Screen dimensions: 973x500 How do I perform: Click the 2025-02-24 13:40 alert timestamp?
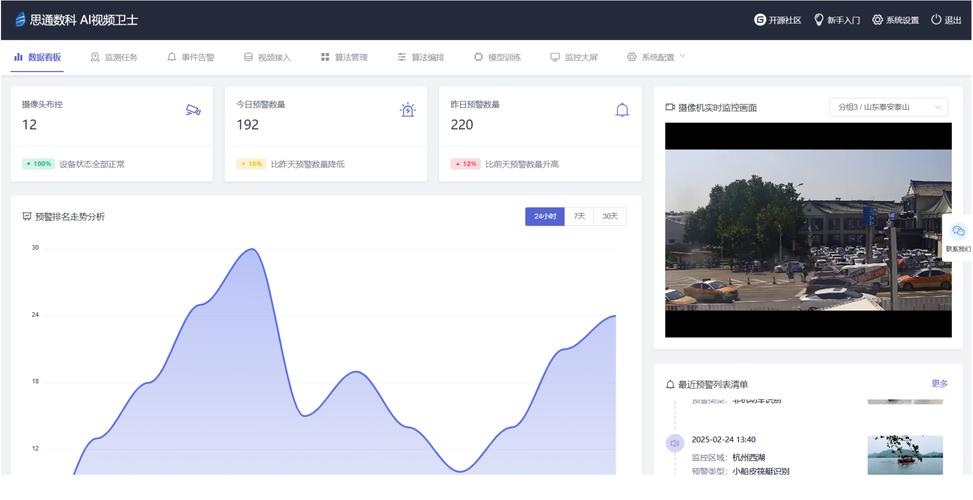coord(724,440)
